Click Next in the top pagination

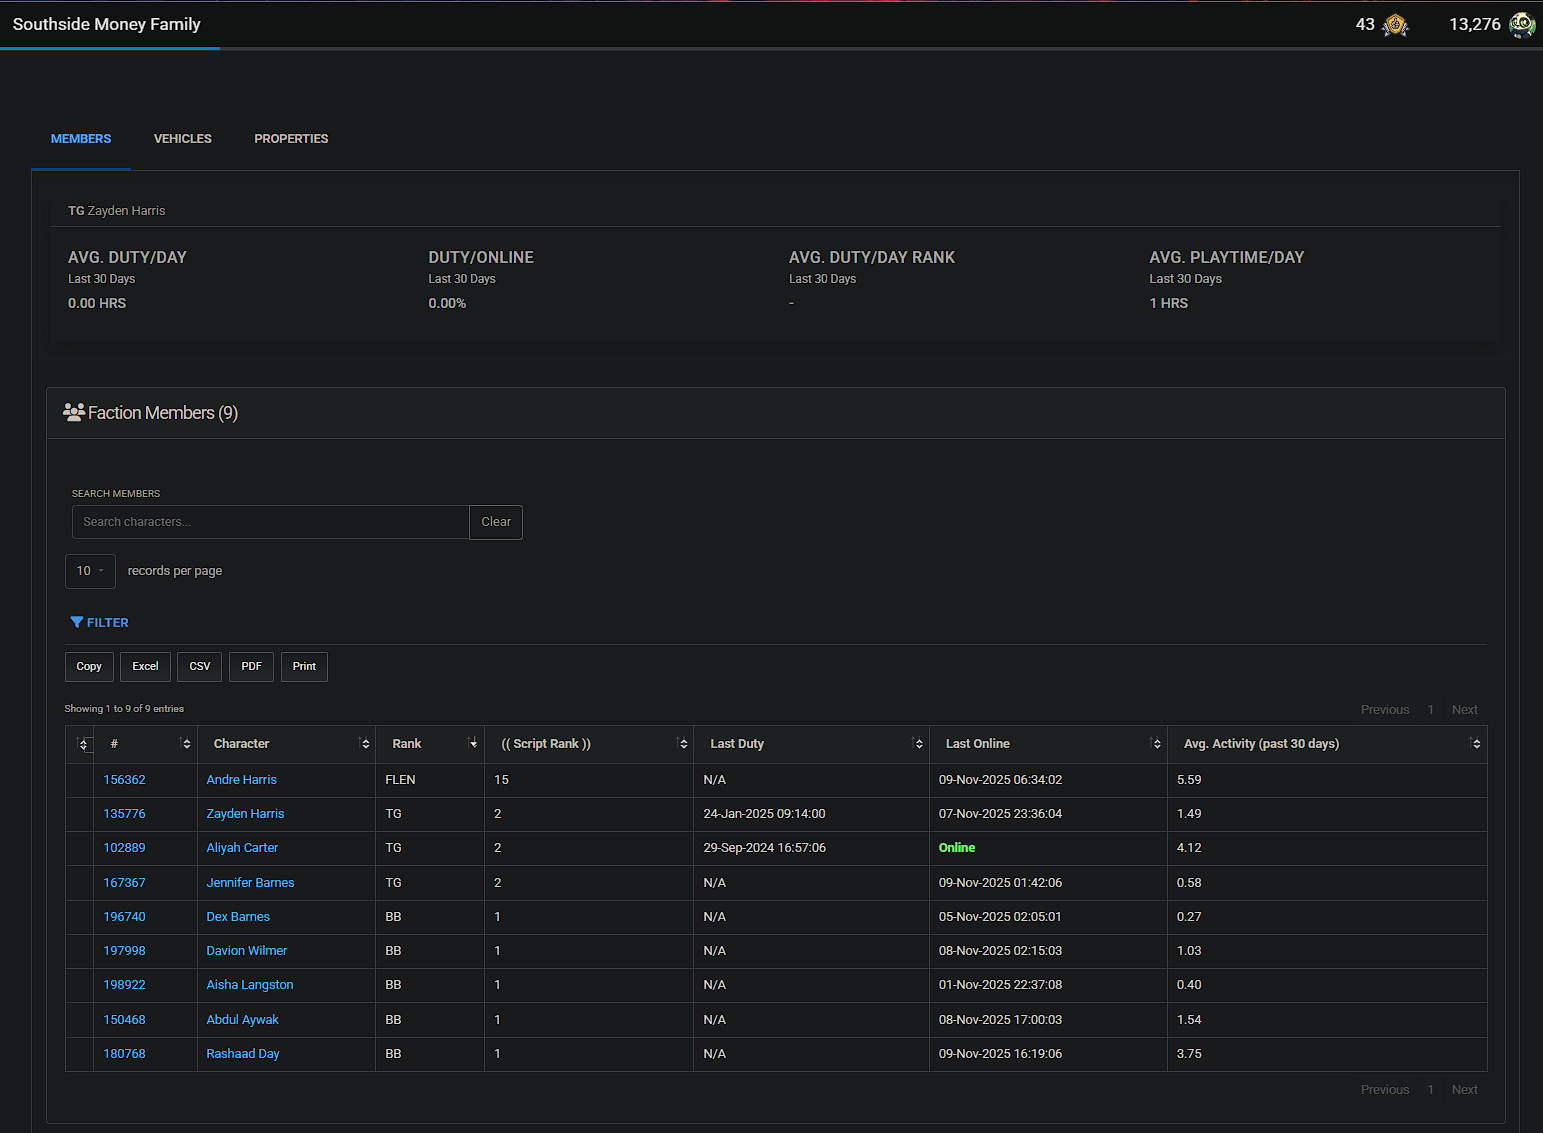pyautogui.click(x=1465, y=710)
